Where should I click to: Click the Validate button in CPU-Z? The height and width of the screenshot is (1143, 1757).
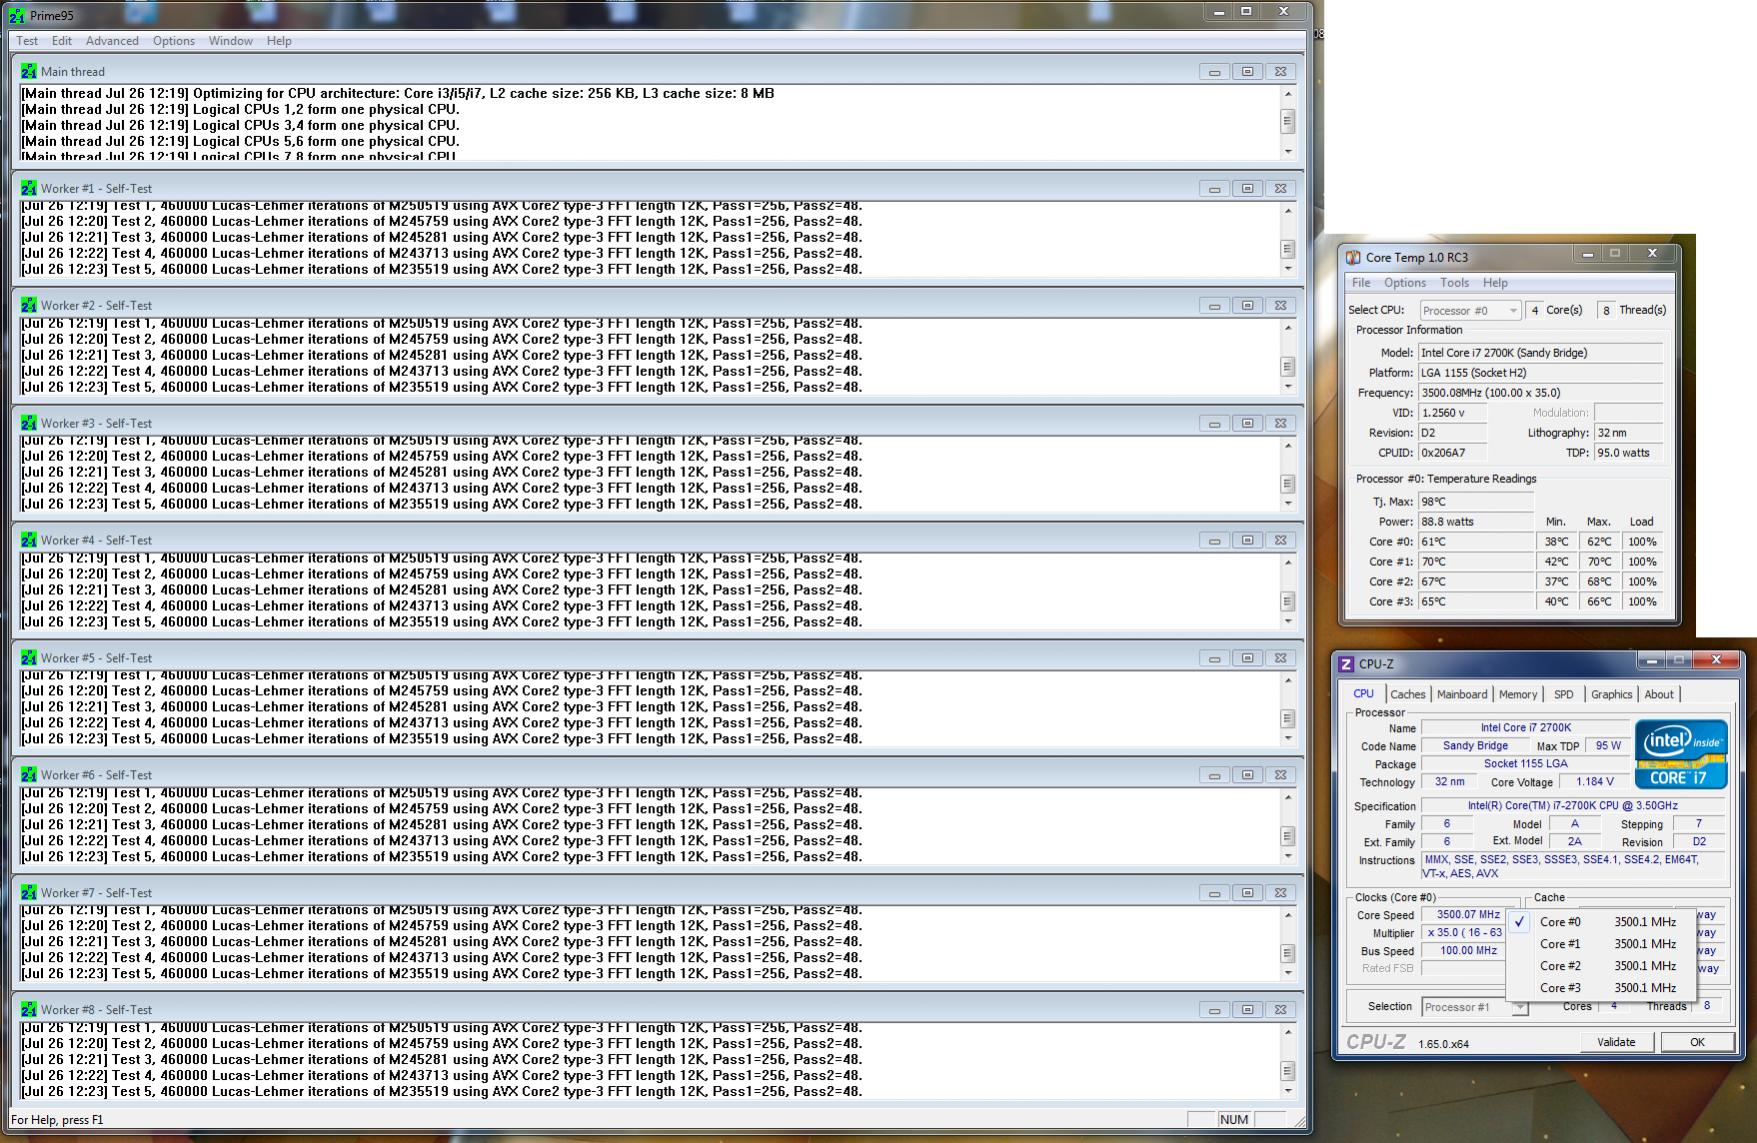(x=1616, y=1042)
